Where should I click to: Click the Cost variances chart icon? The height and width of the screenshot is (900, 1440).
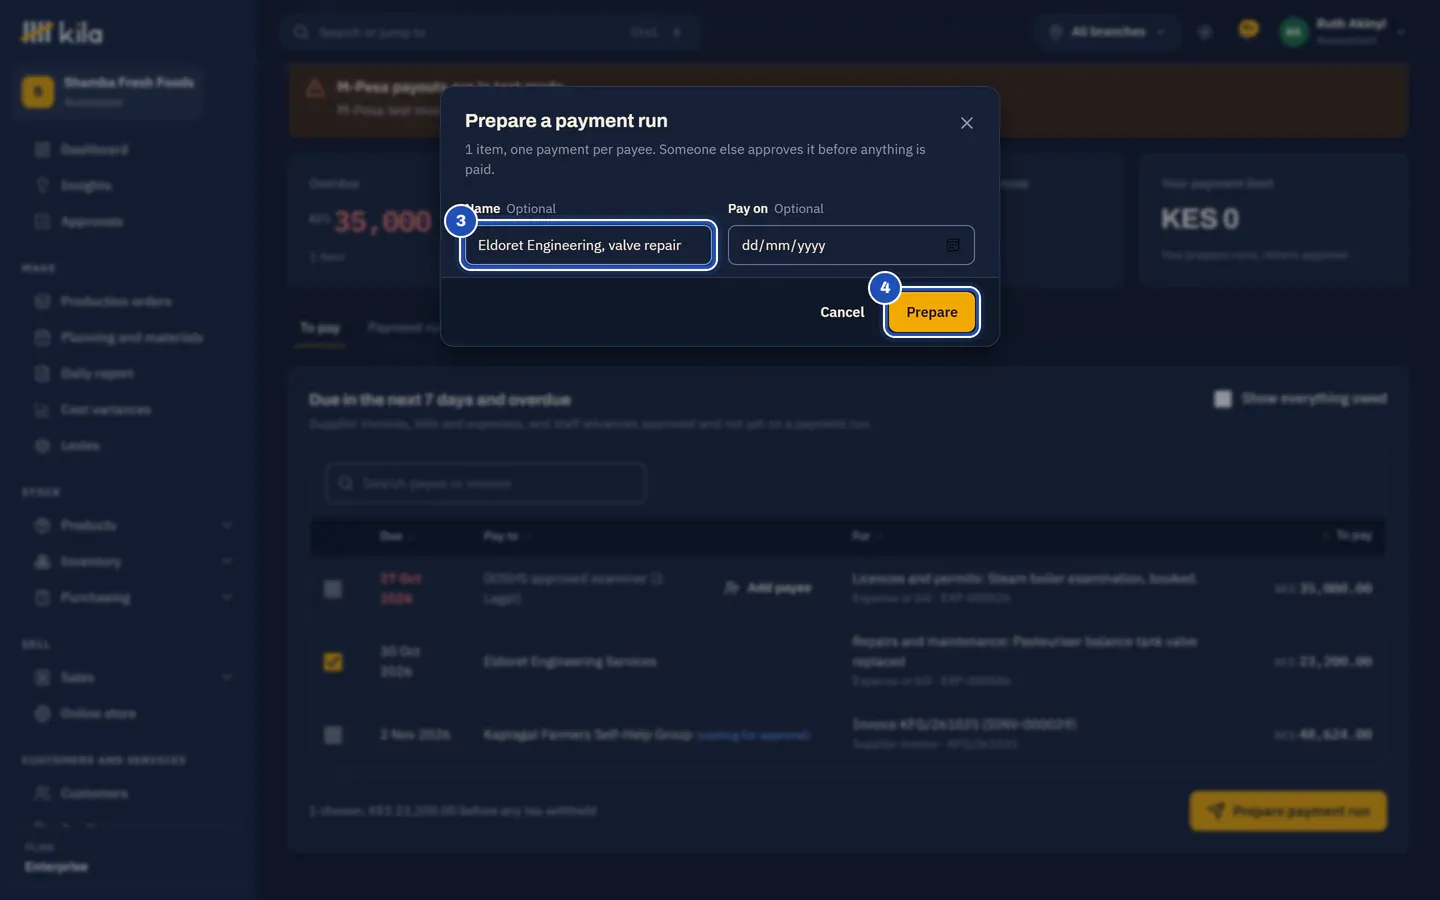coord(42,410)
